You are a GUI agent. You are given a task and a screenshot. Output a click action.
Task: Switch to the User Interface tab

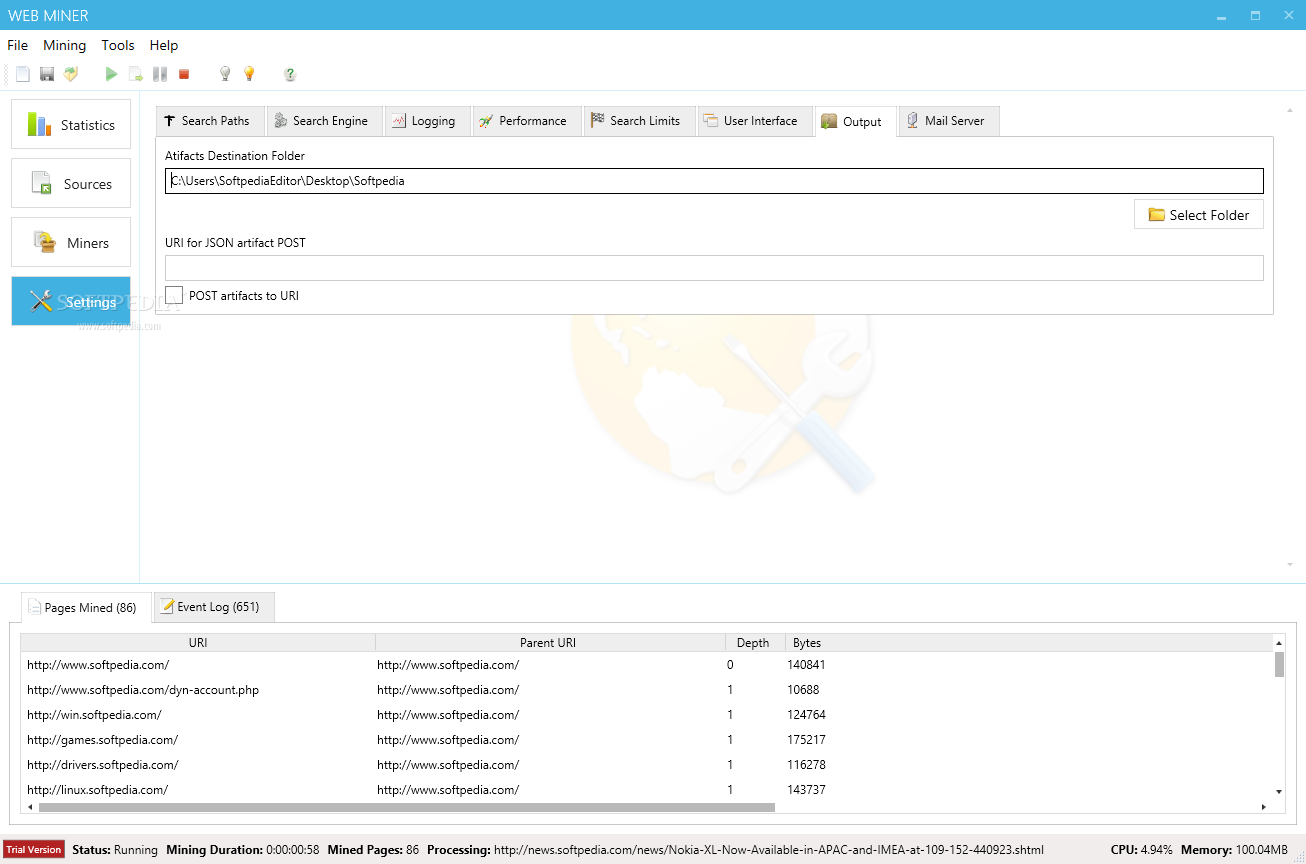point(755,121)
